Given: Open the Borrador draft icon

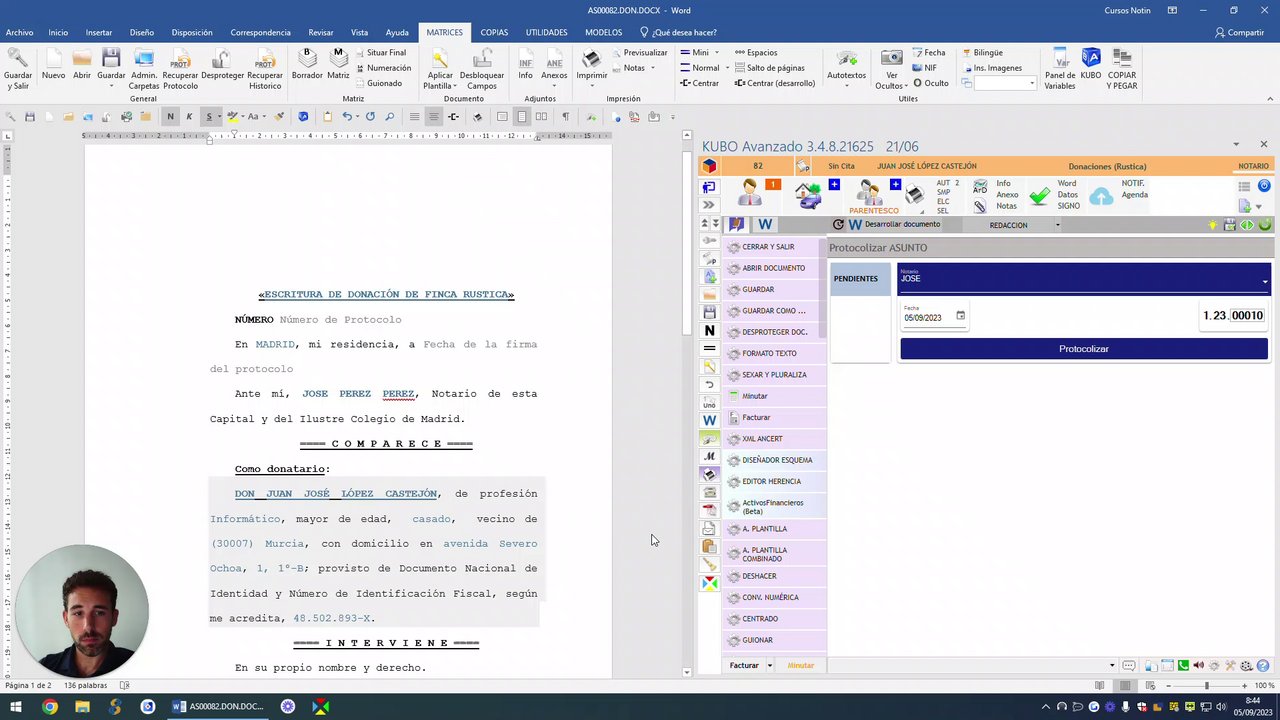Looking at the screenshot, I should [x=308, y=66].
